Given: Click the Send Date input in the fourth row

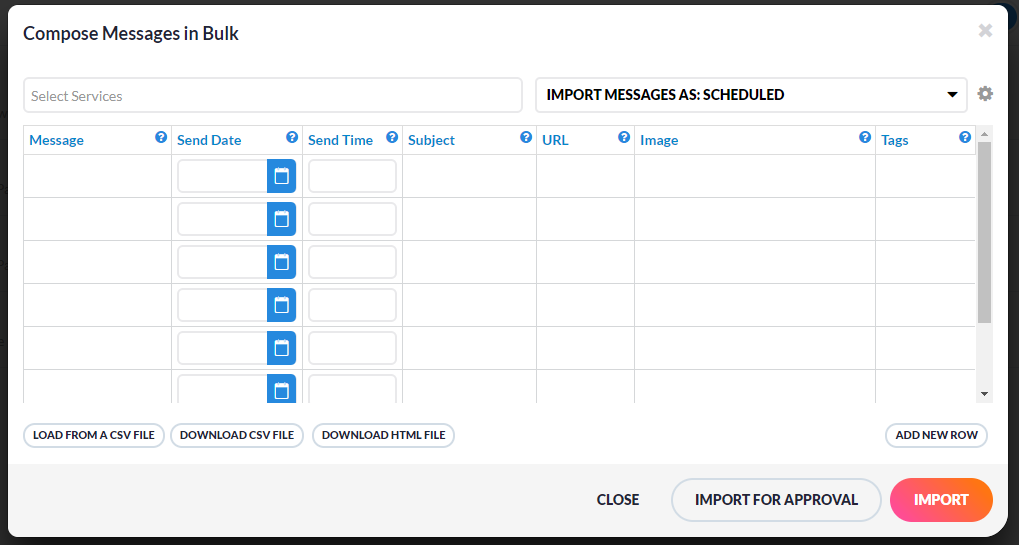Looking at the screenshot, I should pos(222,305).
